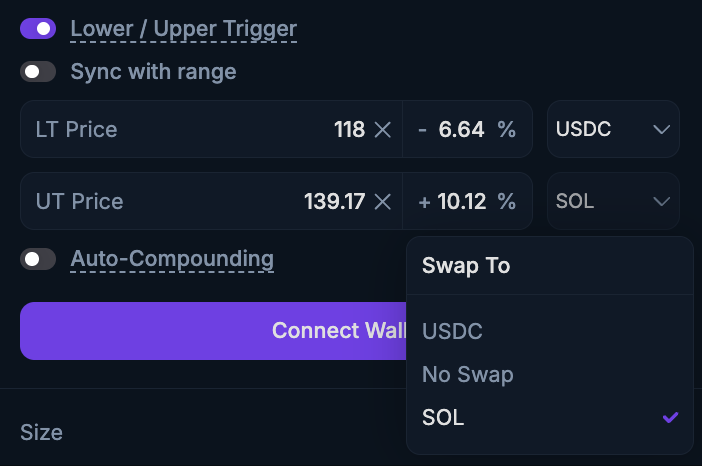Click the Lower / Upper Trigger label link
Image resolution: width=702 pixels, height=466 pixels.
click(x=183, y=29)
